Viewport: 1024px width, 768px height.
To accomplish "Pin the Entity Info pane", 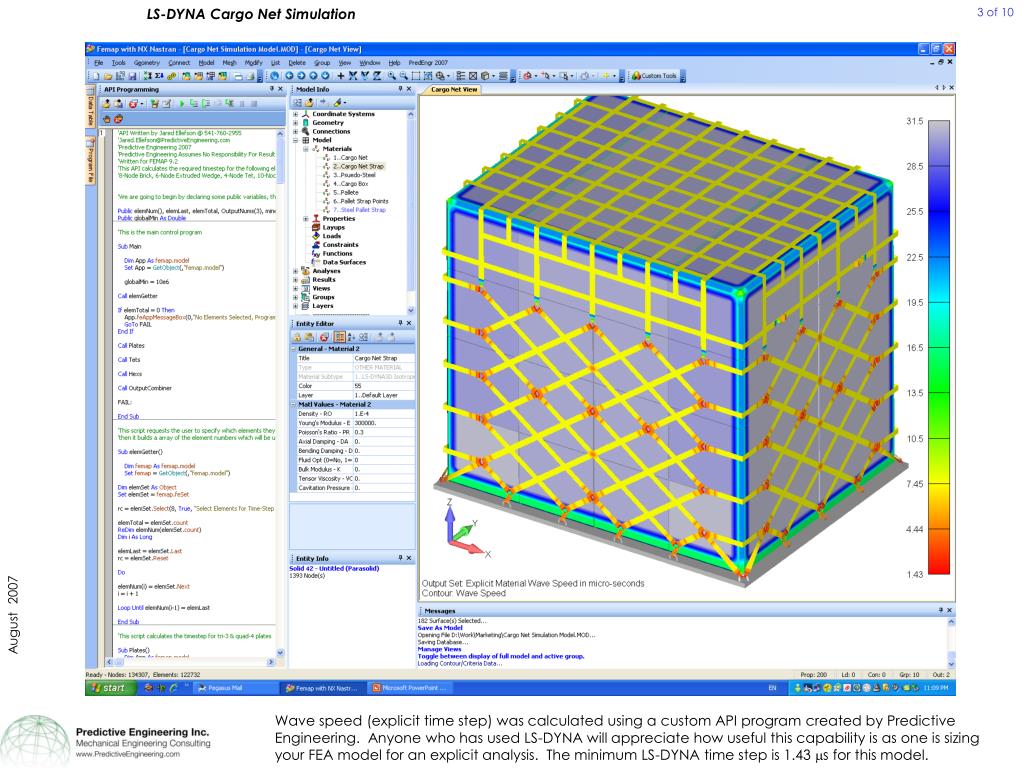I will click(x=400, y=558).
